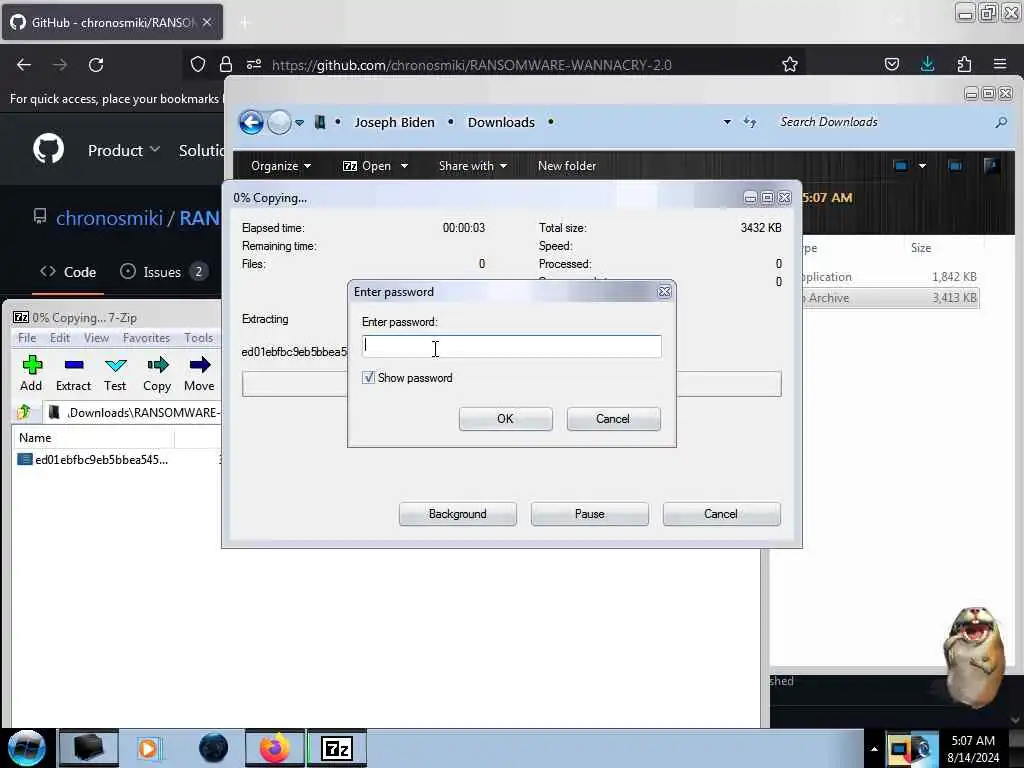This screenshot has height=768, width=1024.
Task: Click the Explorer search magnifier icon
Action: pos(1001,122)
